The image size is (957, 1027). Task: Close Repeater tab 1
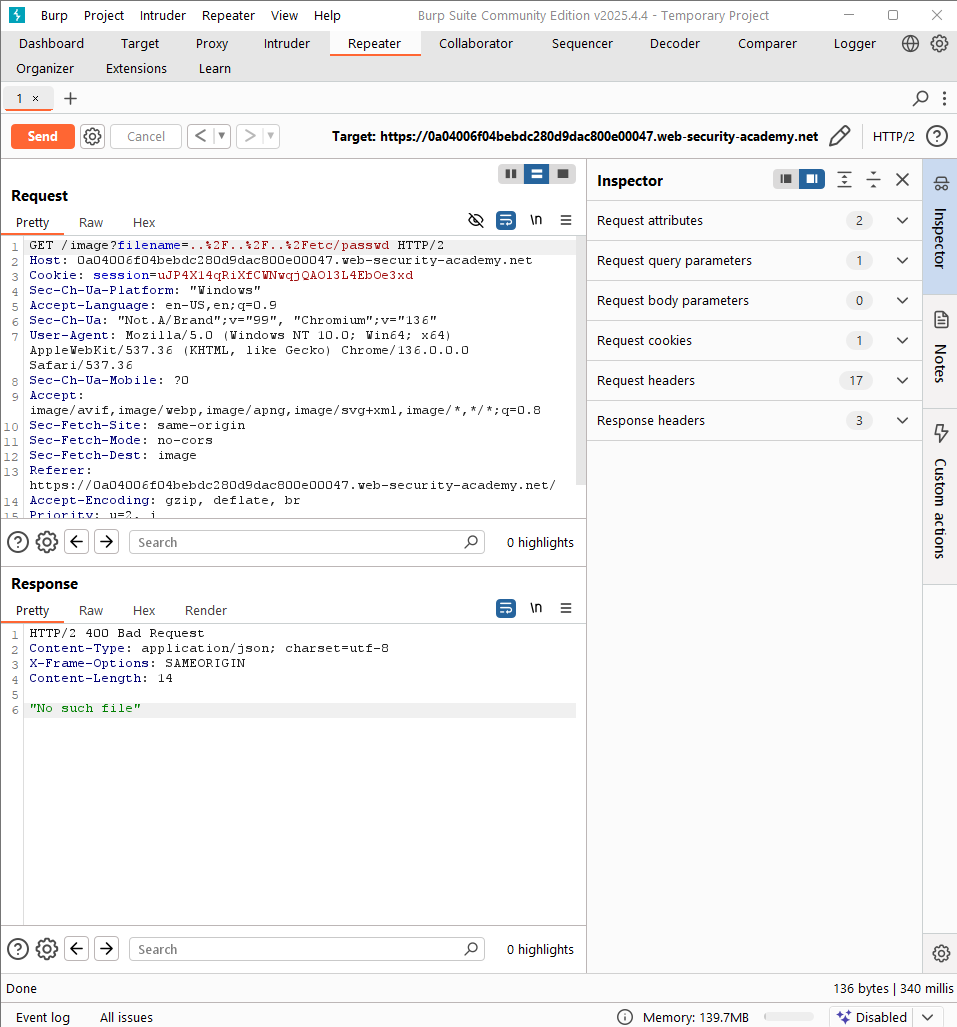(35, 98)
